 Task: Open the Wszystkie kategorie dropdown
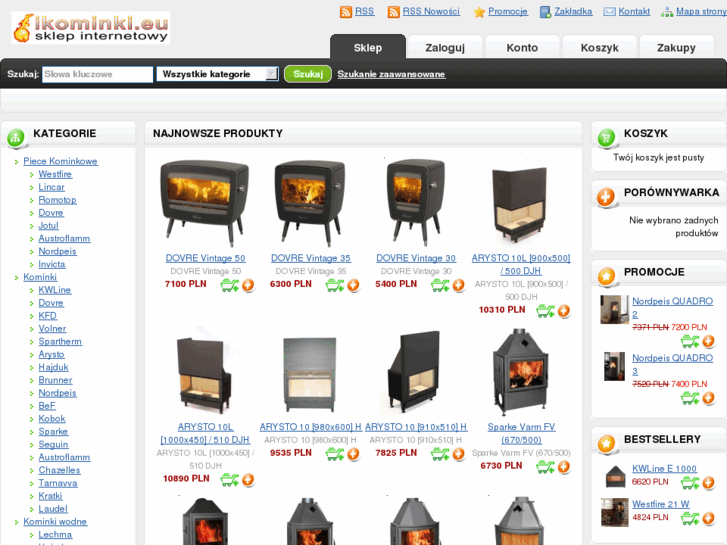point(217,74)
